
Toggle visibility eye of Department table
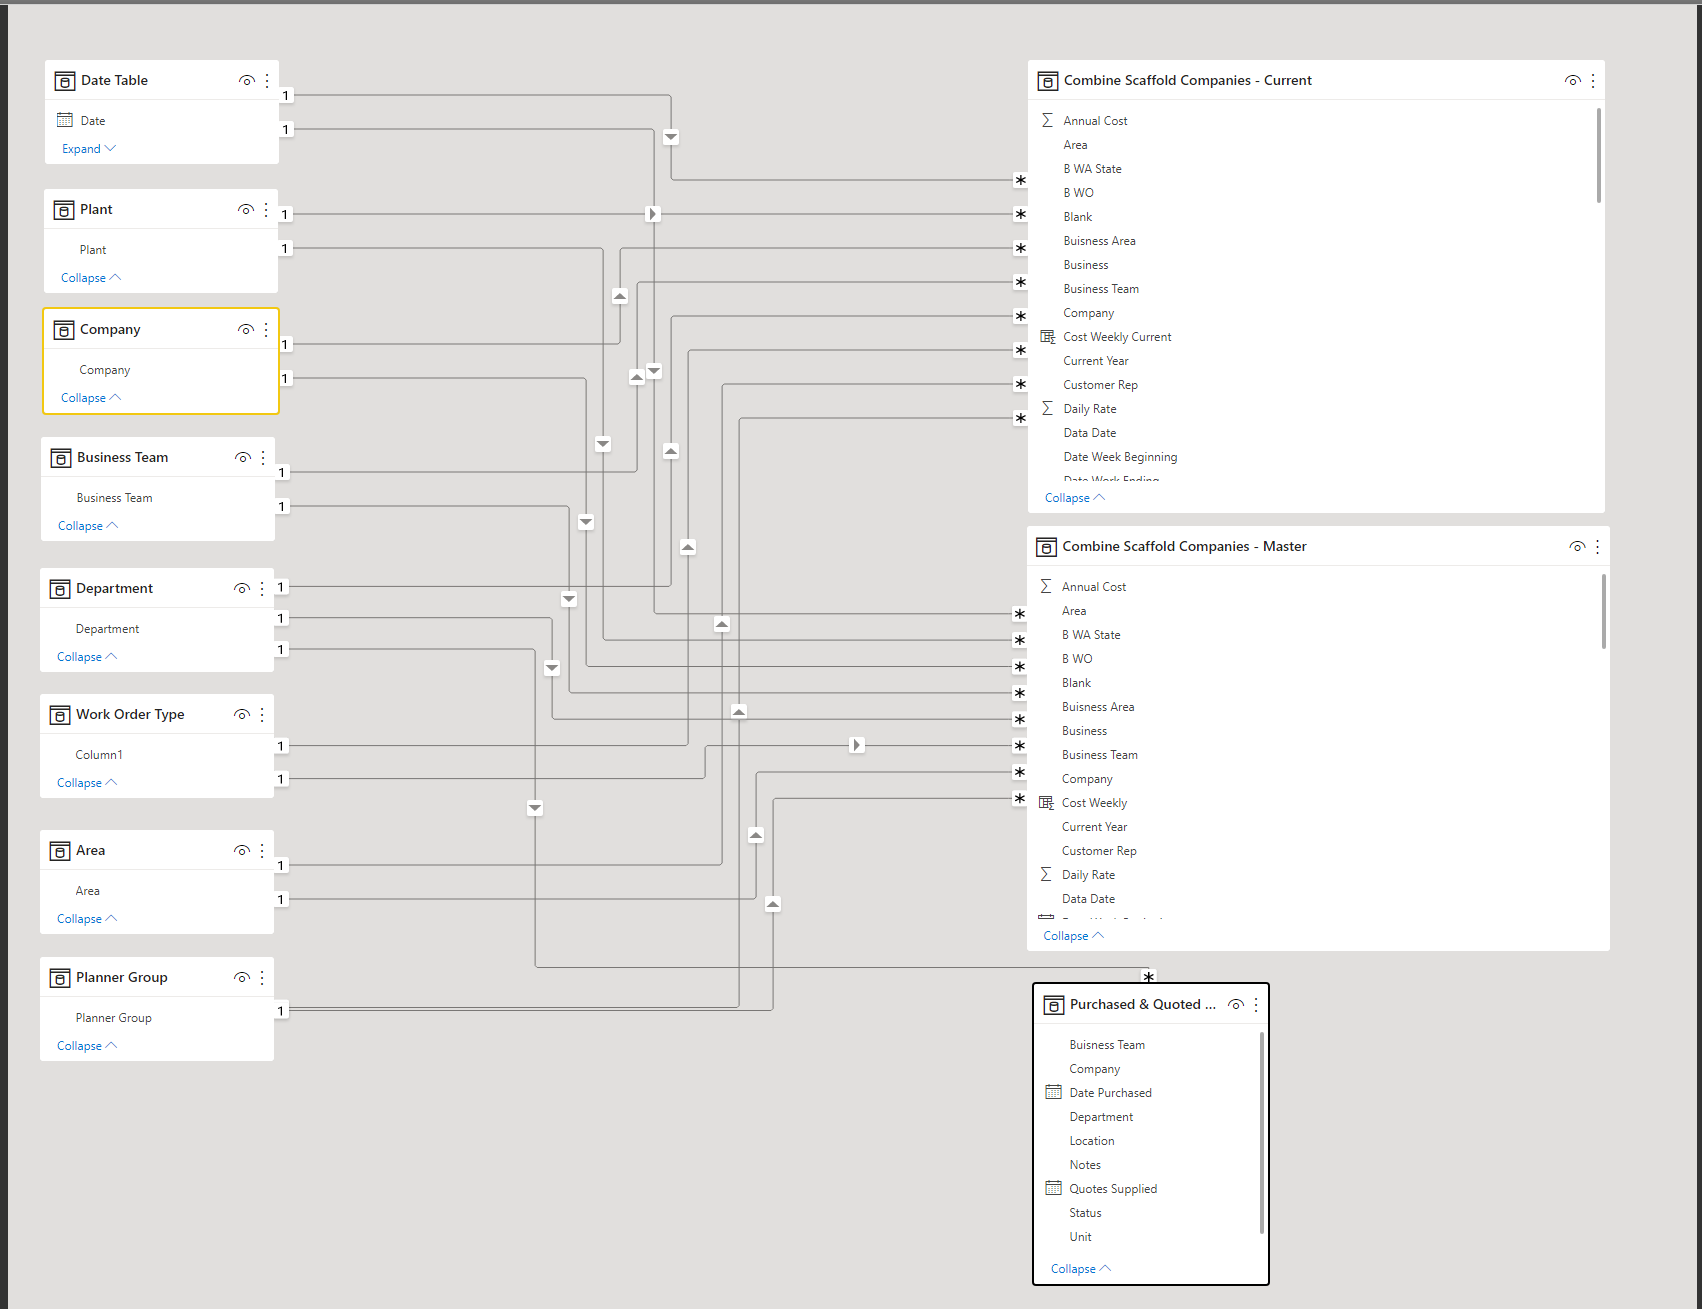[241, 588]
